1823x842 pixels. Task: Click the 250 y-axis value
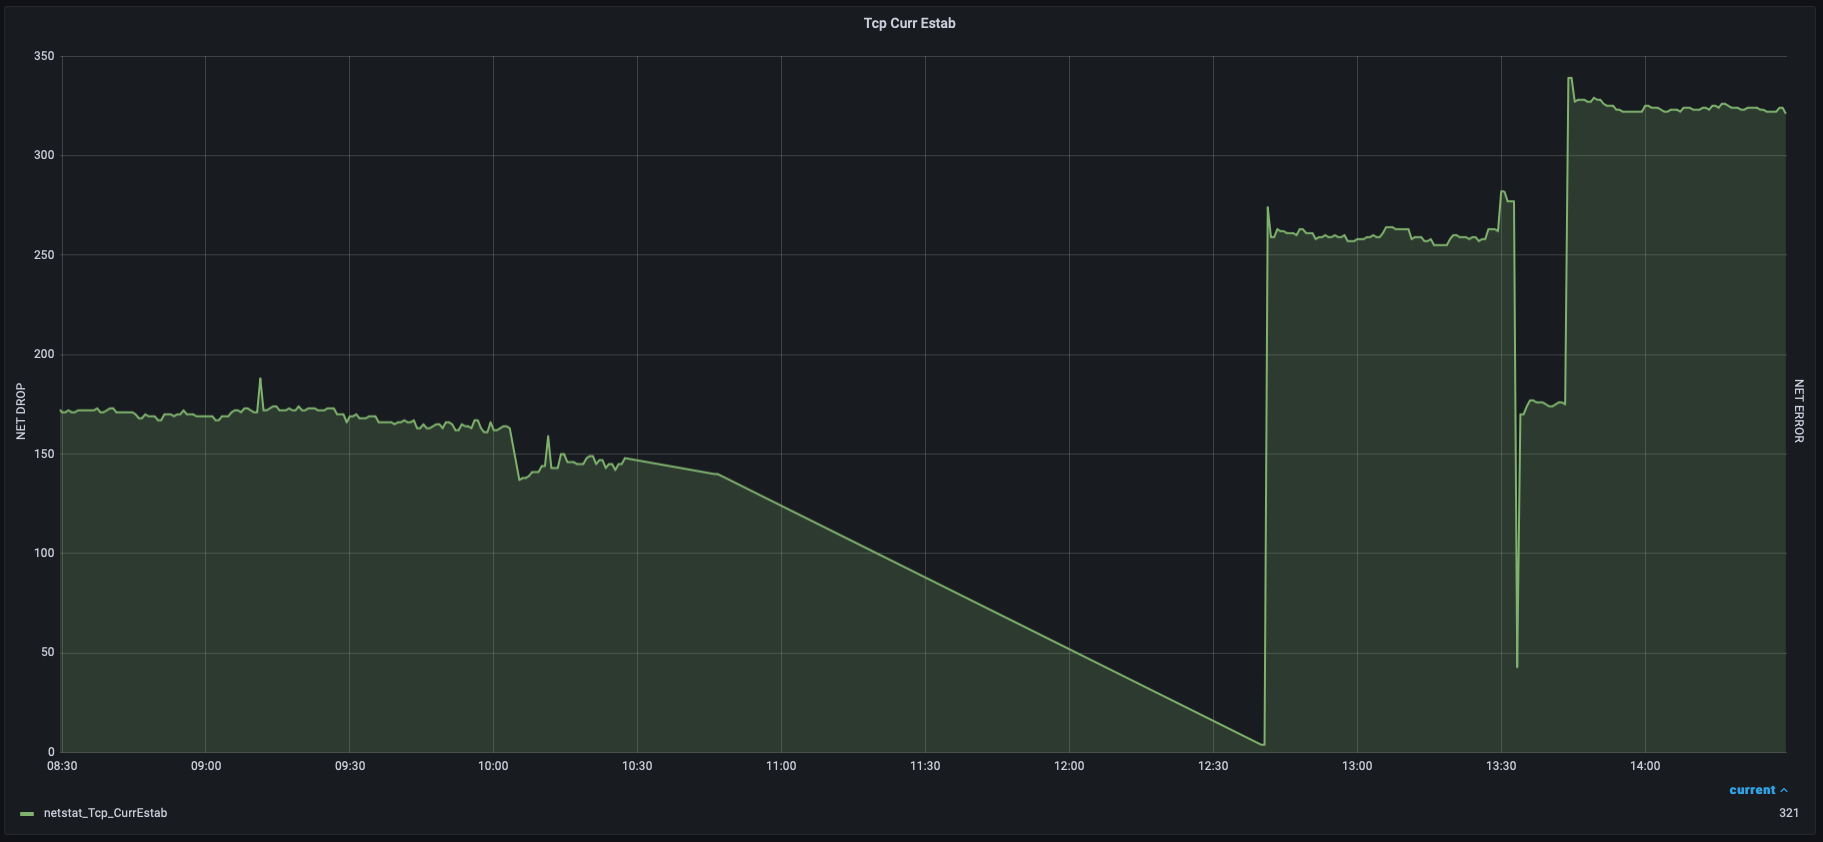click(44, 255)
